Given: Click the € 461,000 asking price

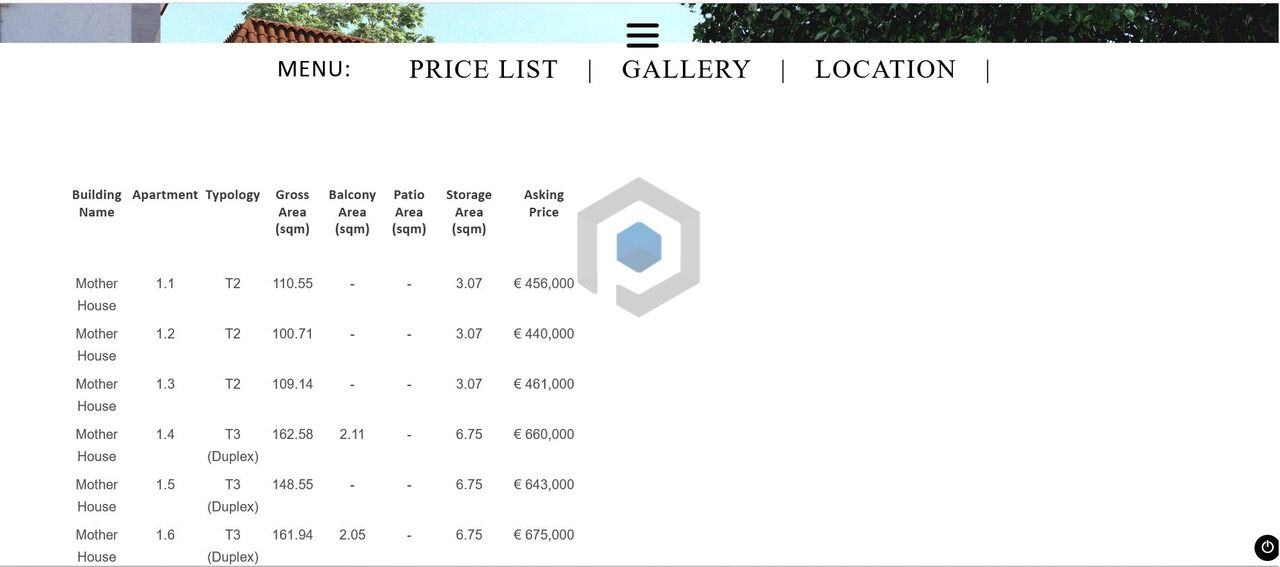Looking at the screenshot, I should (544, 384).
